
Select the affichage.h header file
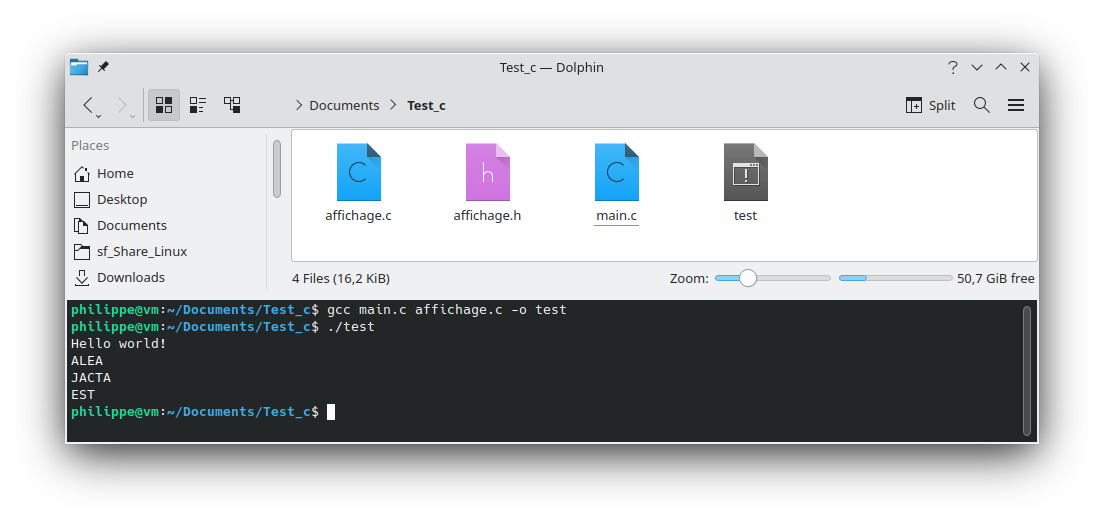pyautogui.click(x=487, y=182)
